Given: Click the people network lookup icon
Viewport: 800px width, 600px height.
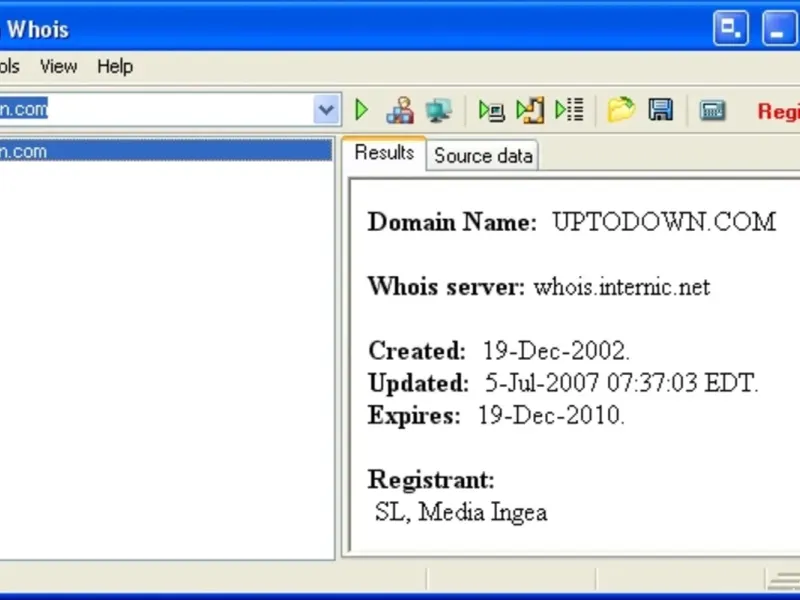Looking at the screenshot, I should 399,110.
